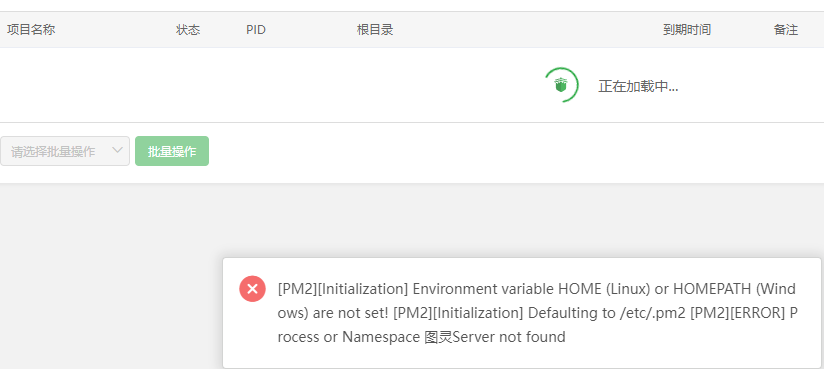
Task: Click the PID column header
Action: pos(256,30)
